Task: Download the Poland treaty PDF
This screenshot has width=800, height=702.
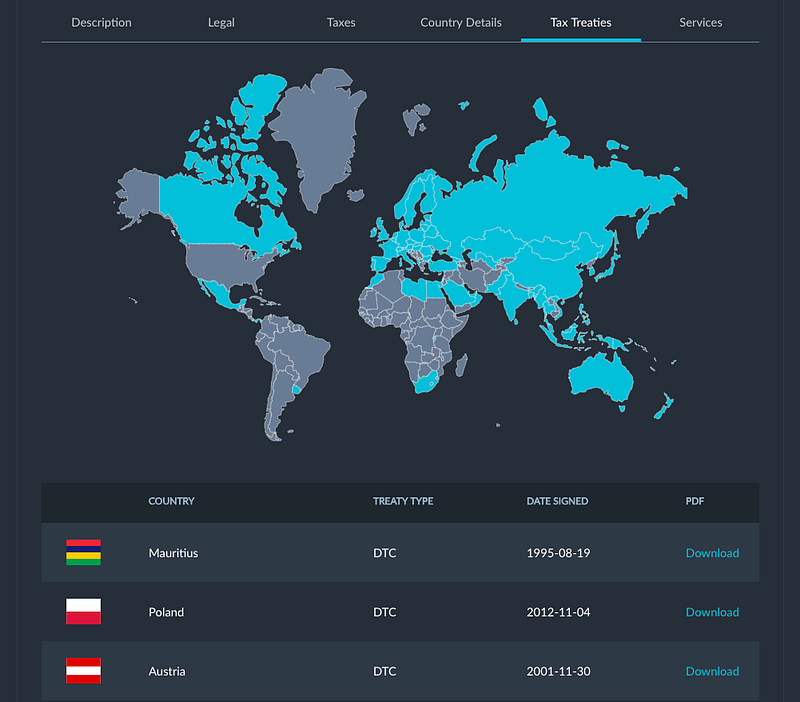Action: [x=712, y=612]
